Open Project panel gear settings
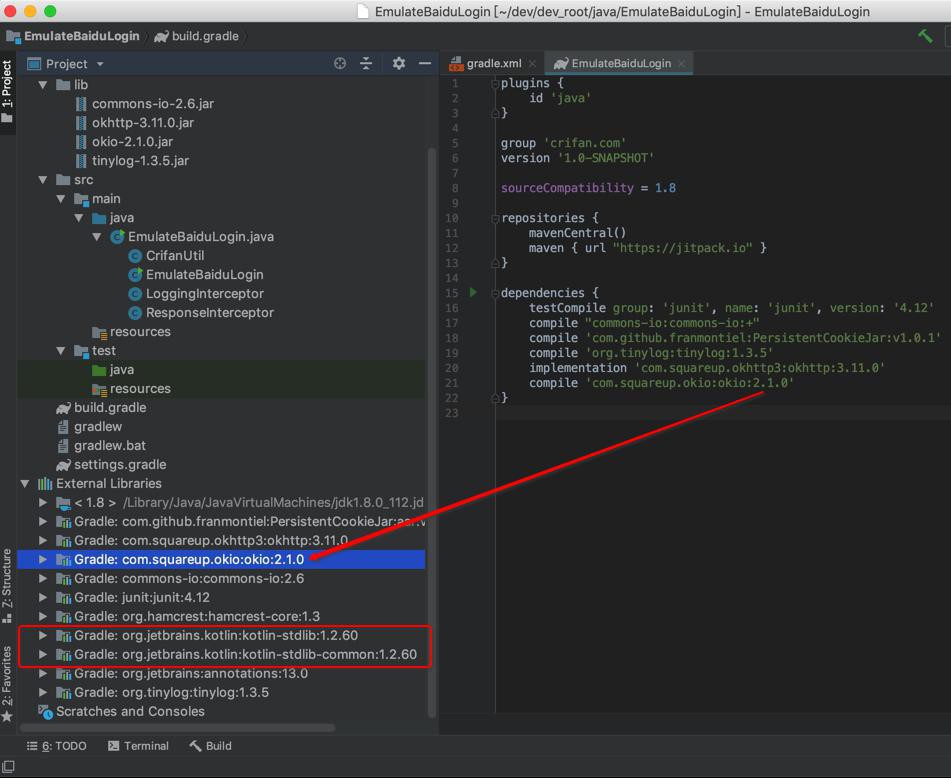The height and width of the screenshot is (778, 951). (x=399, y=63)
